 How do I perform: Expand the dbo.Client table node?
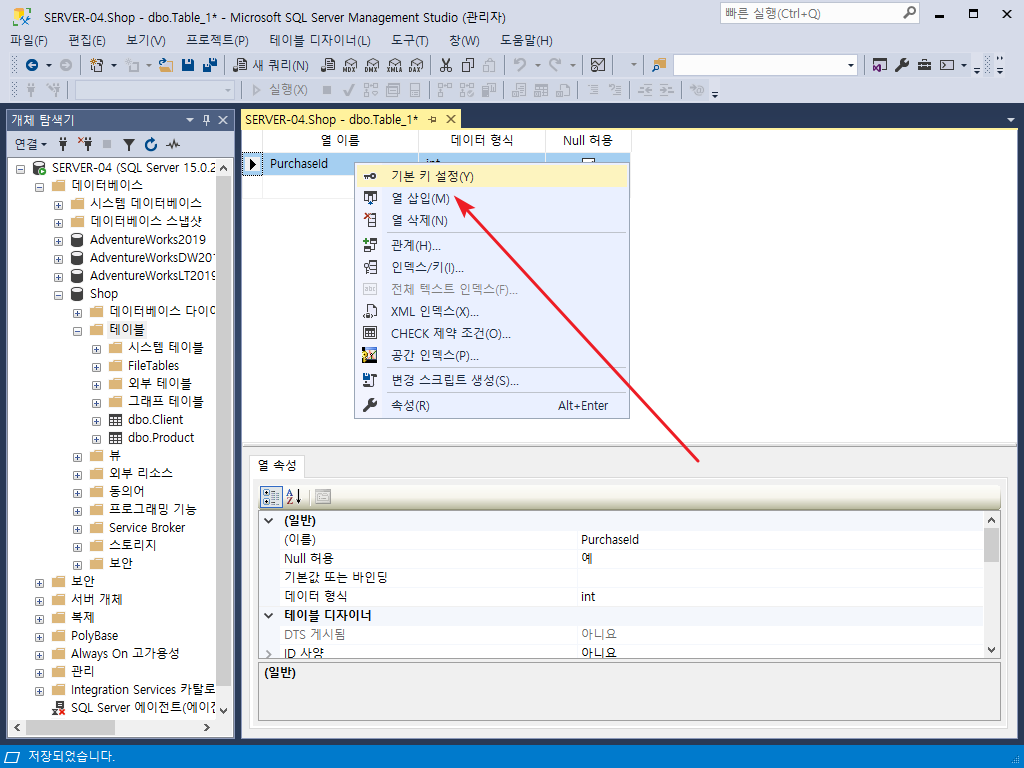click(97, 421)
